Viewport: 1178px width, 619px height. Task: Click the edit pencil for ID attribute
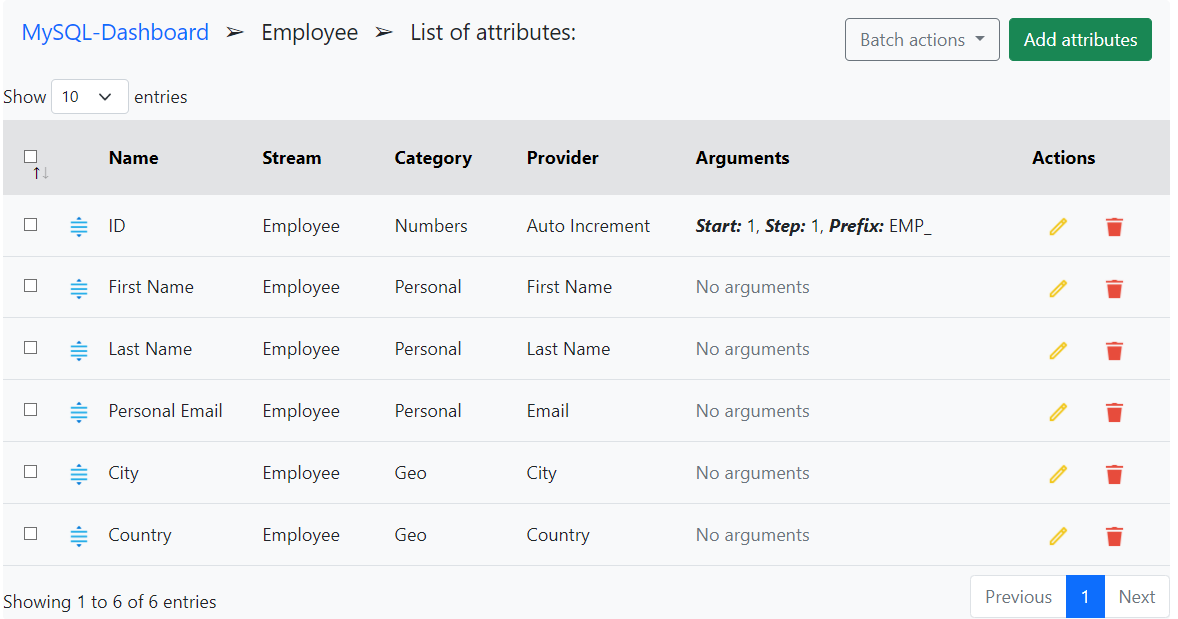pyautogui.click(x=1058, y=227)
